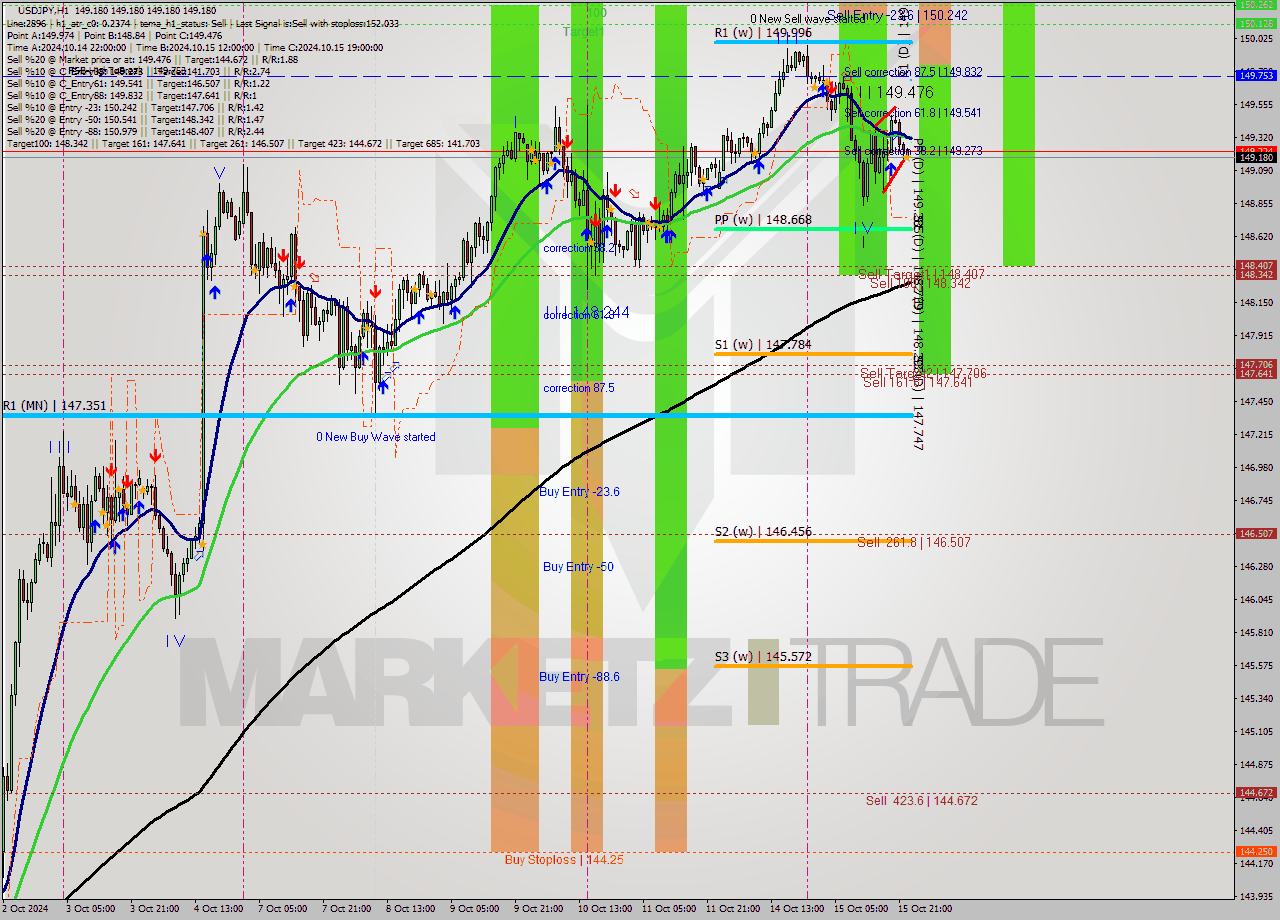Click the '4 Oct 13:00' time axis label

click(219, 909)
